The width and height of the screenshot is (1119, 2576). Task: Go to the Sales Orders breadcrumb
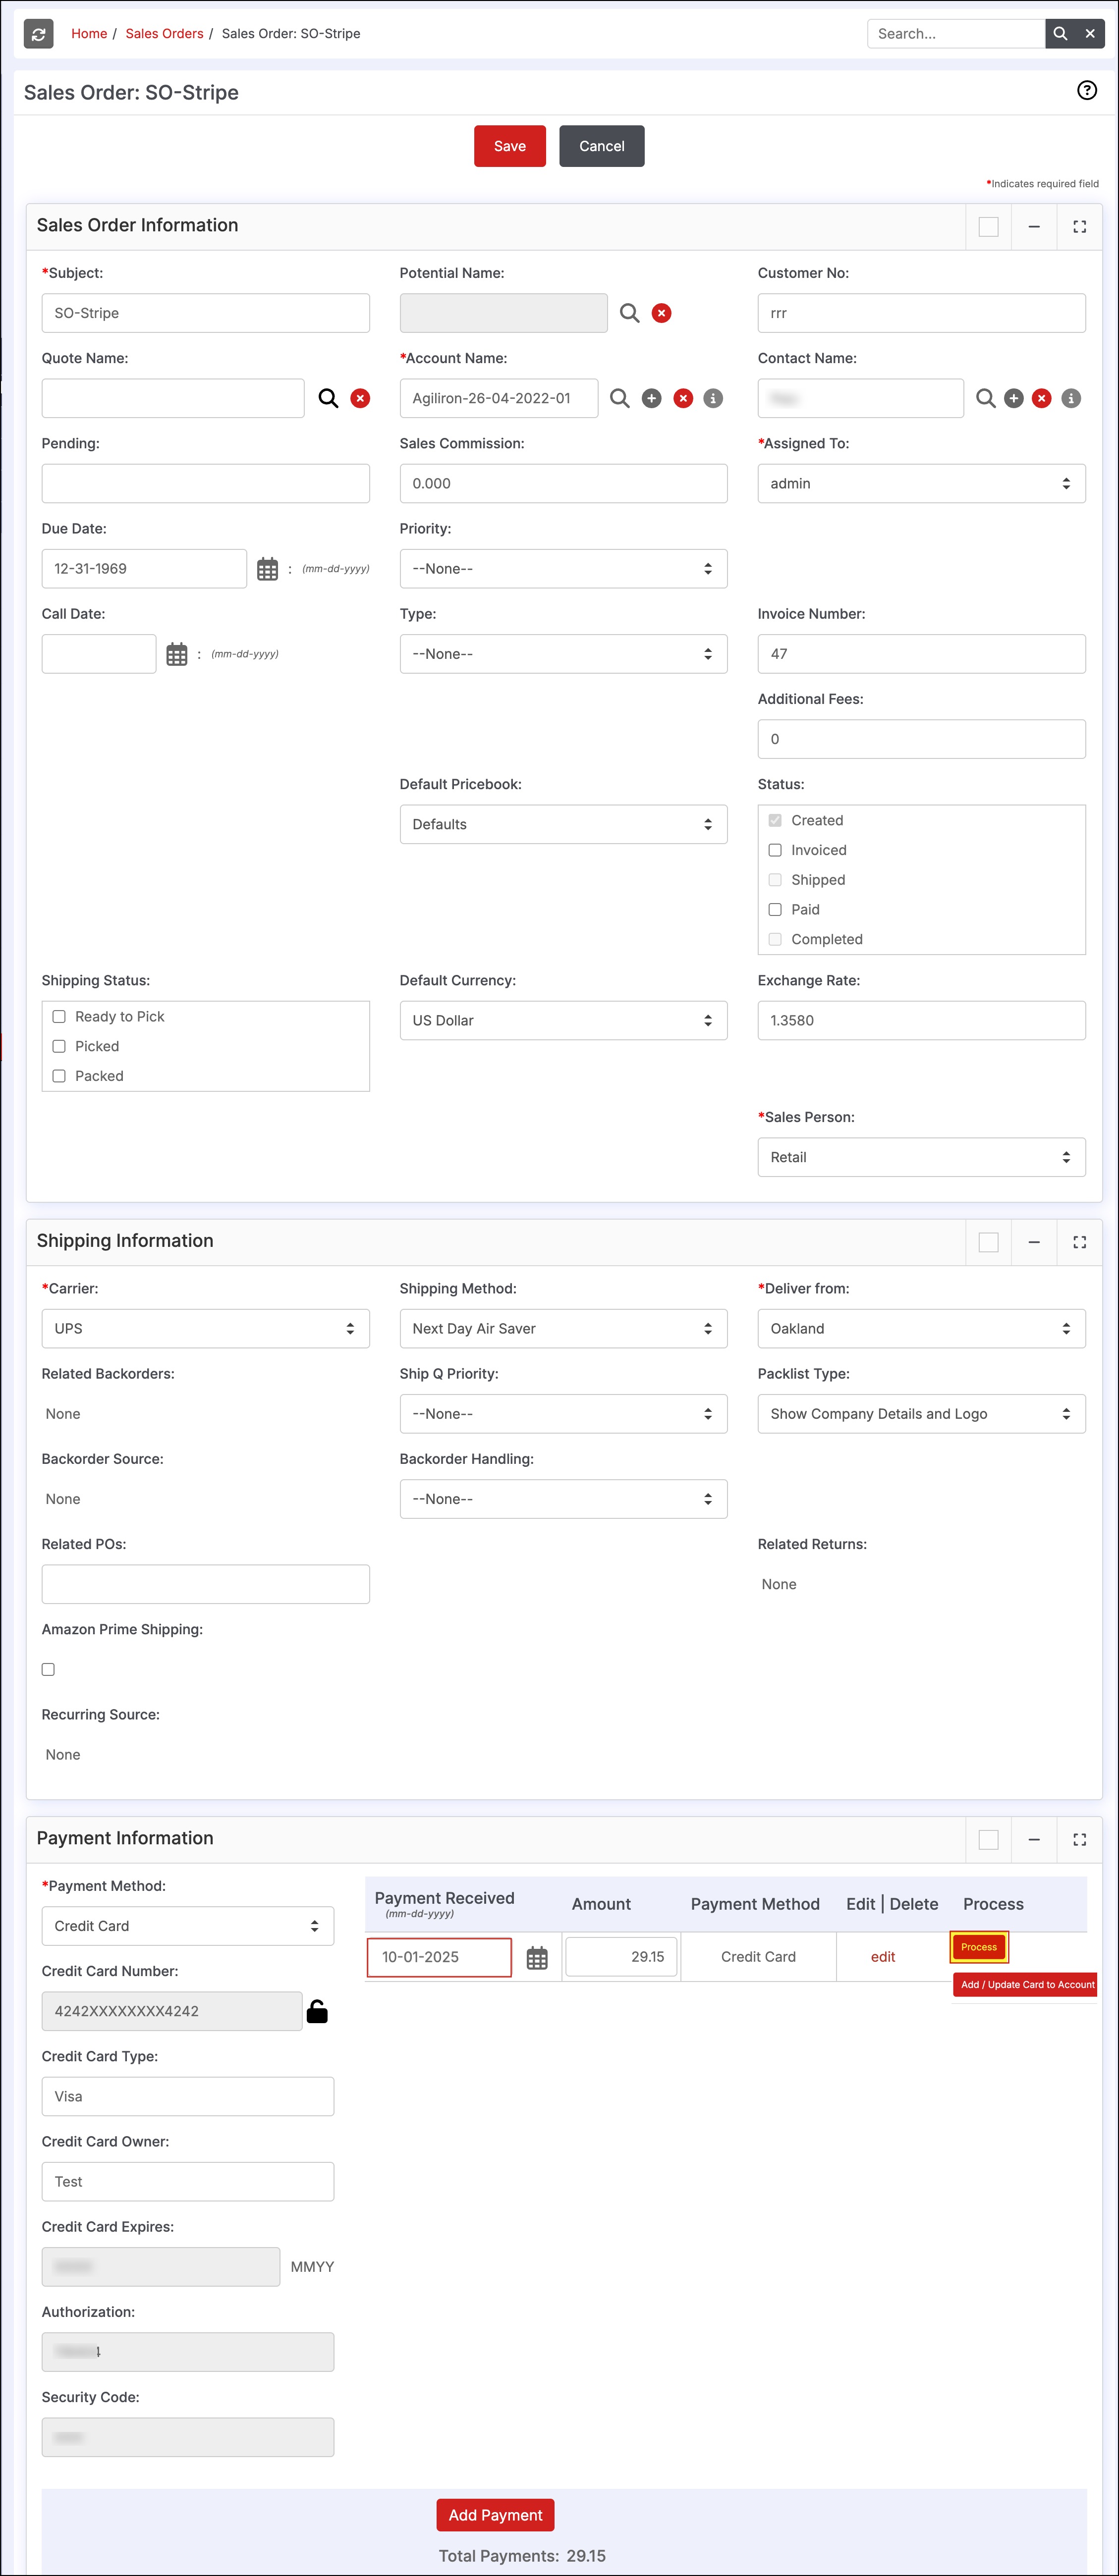[x=164, y=34]
